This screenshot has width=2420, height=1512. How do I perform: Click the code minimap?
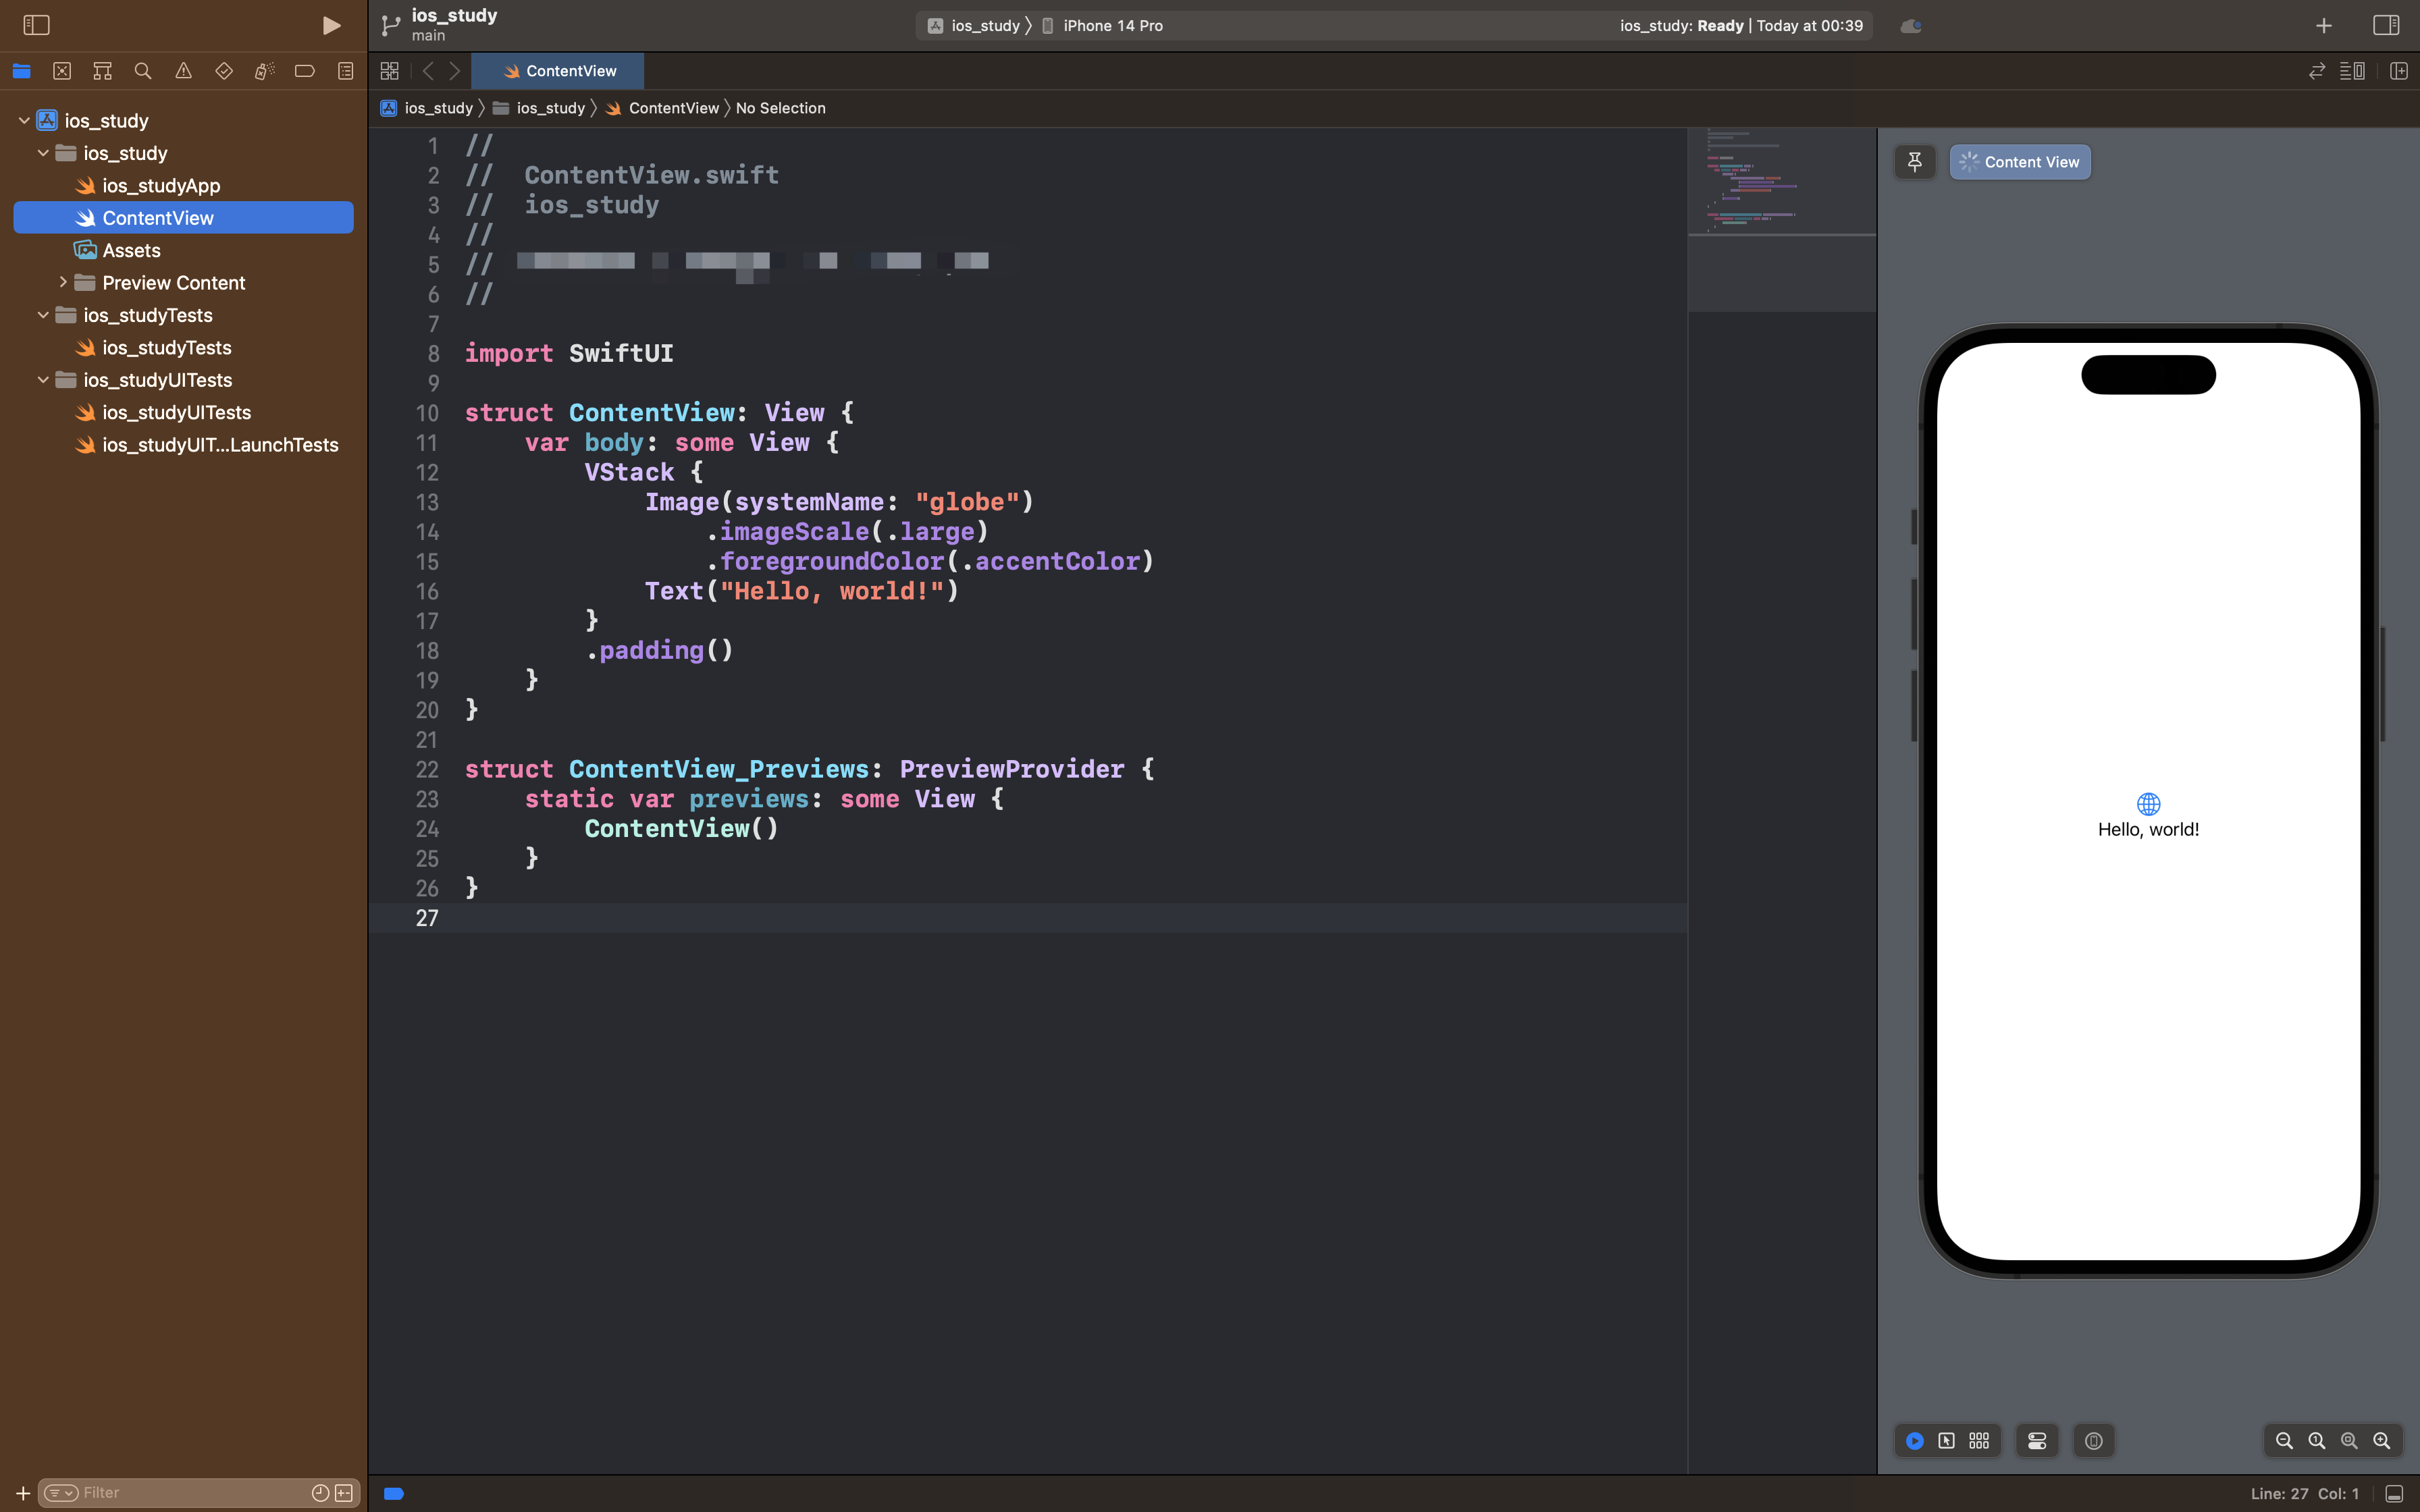1782,220
